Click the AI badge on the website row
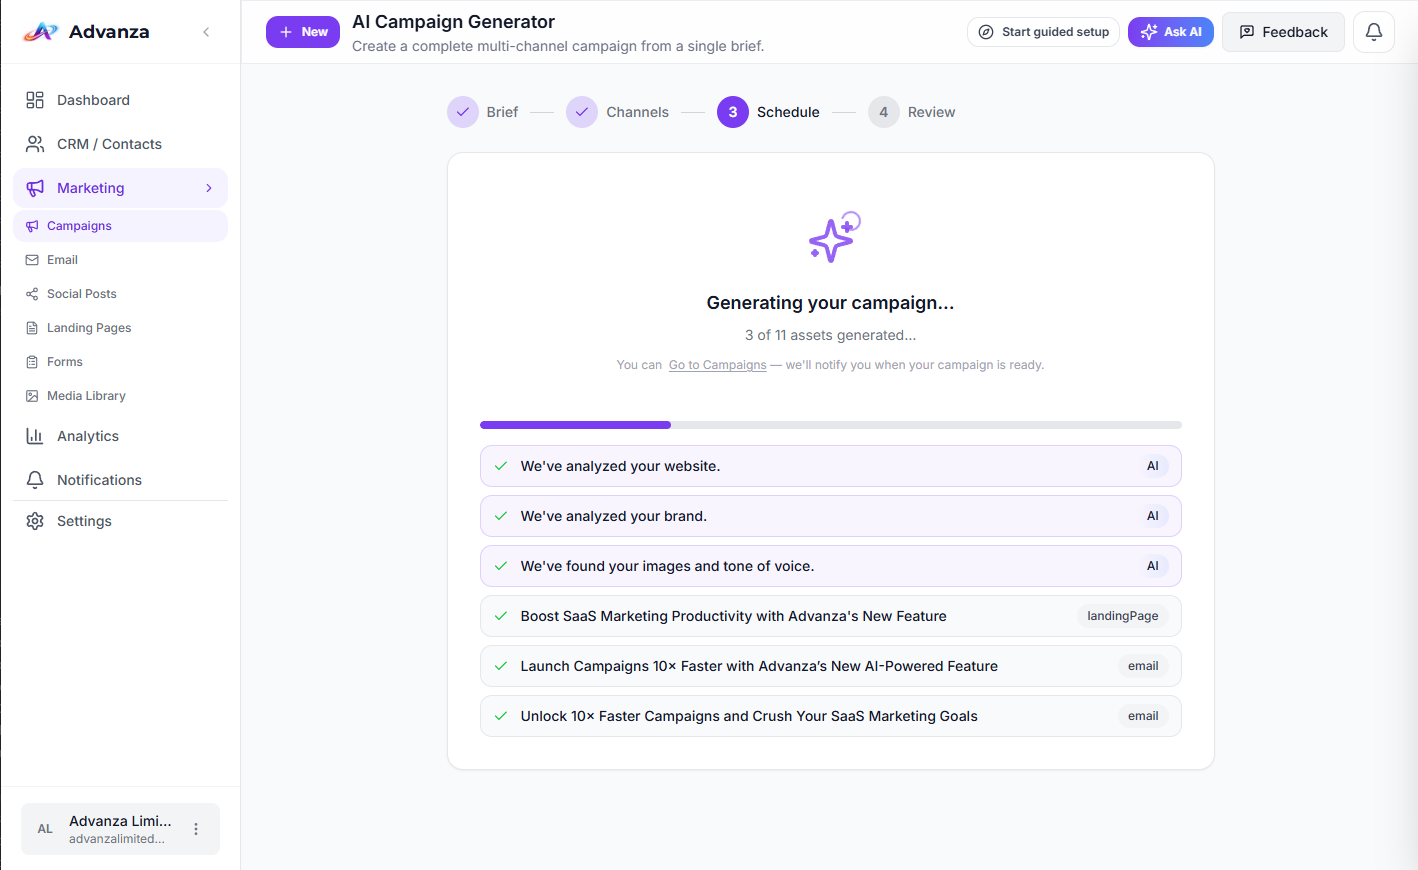 [x=1153, y=466]
